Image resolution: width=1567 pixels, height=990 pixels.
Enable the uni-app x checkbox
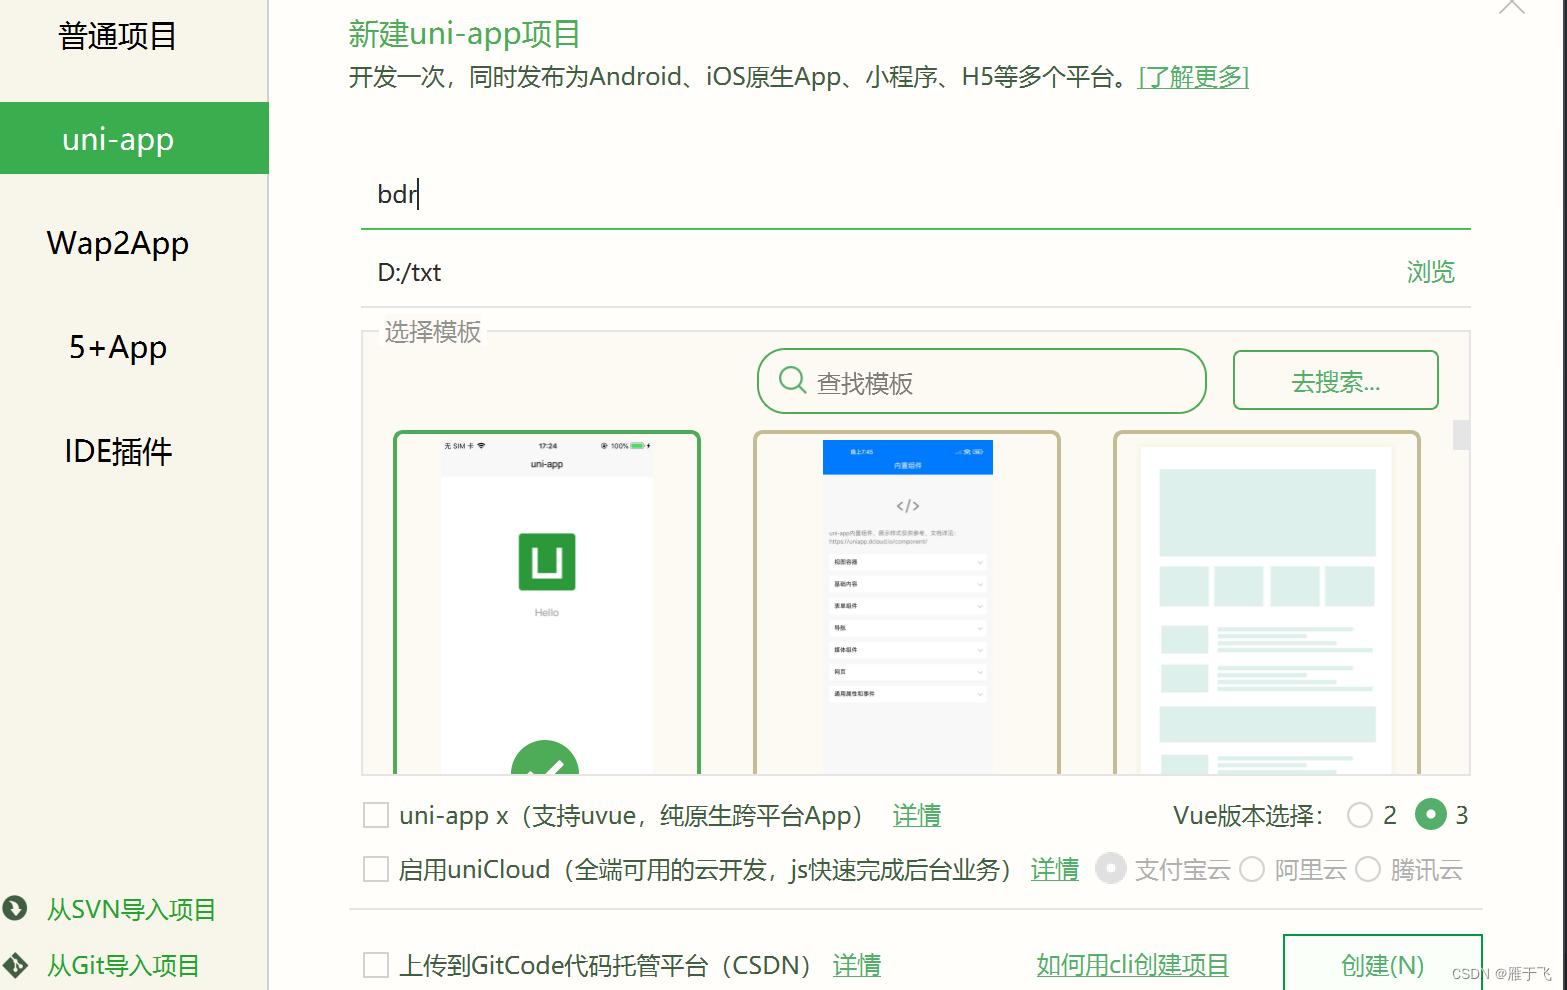pos(376,815)
